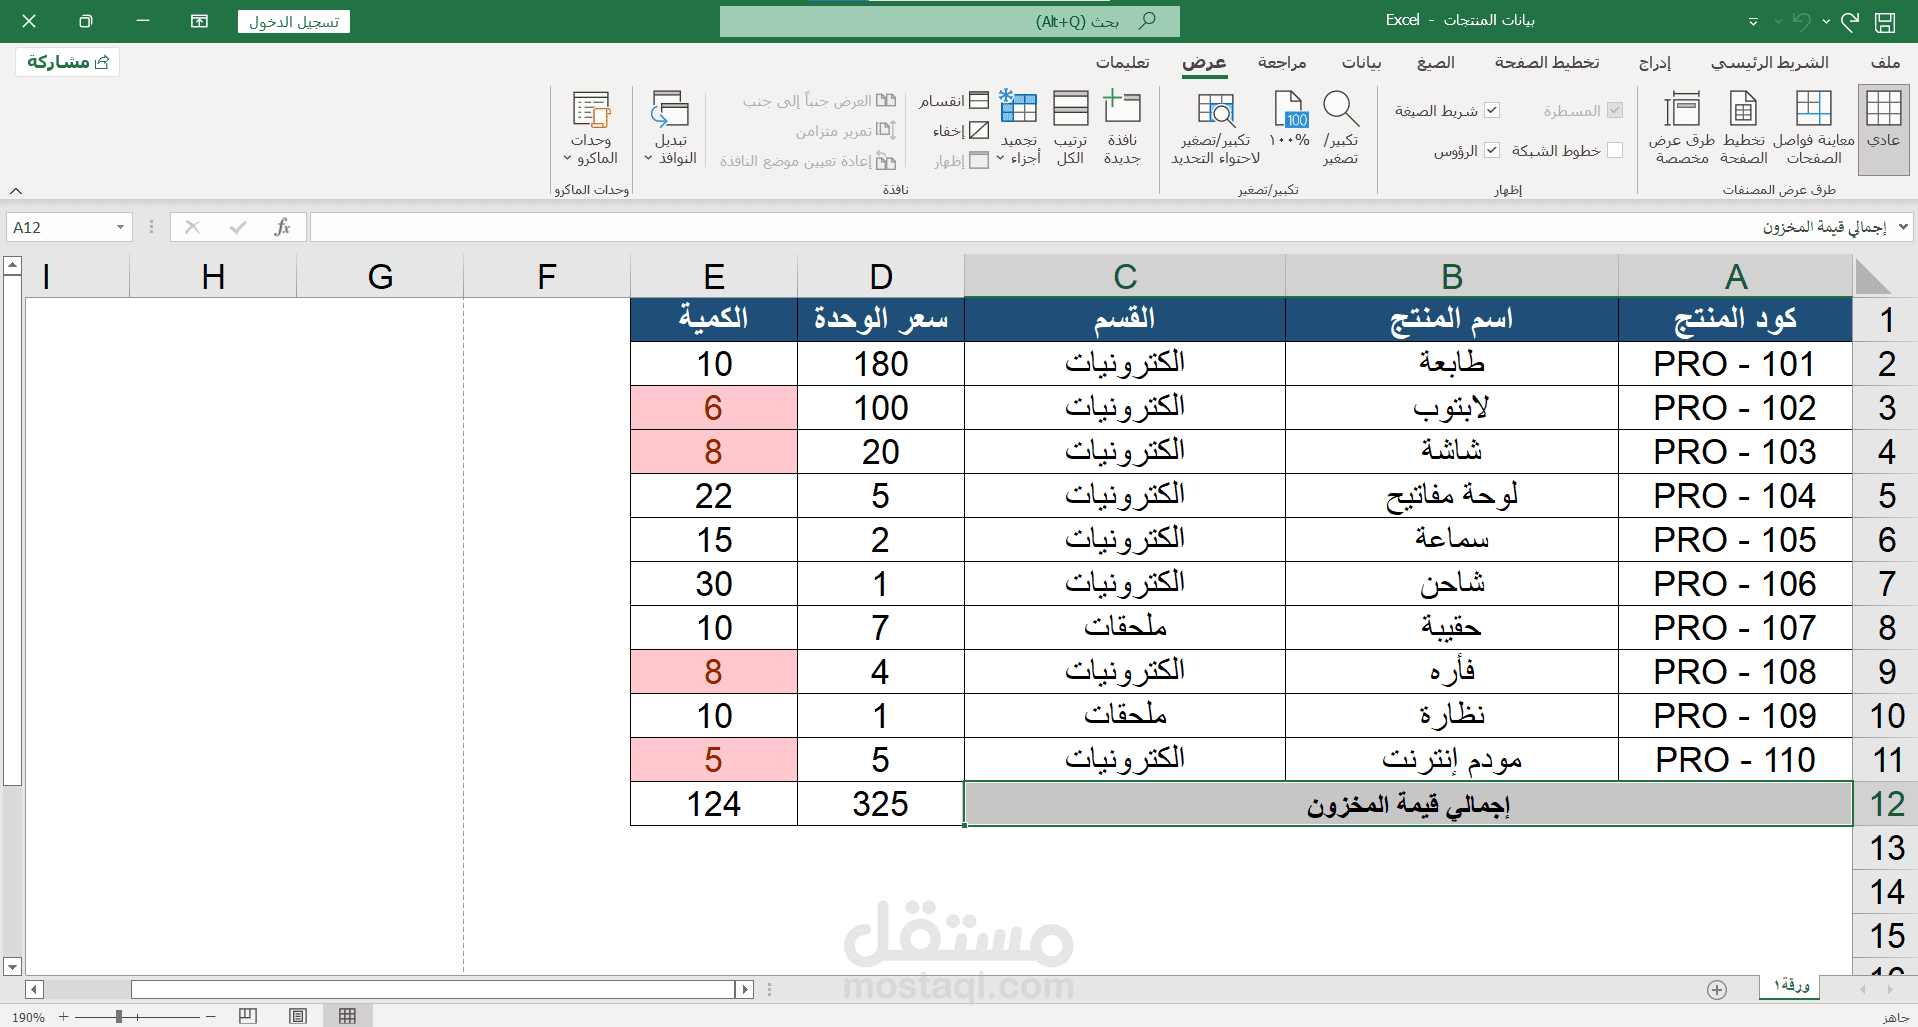This screenshot has width=1918, height=1027.
Task: Click horizontal scrollbar left arrow
Action: point(35,990)
